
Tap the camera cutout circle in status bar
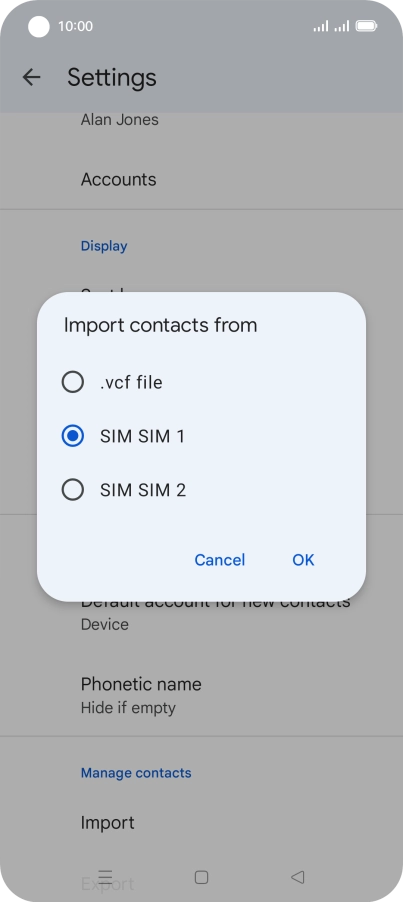pyautogui.click(x=39, y=26)
